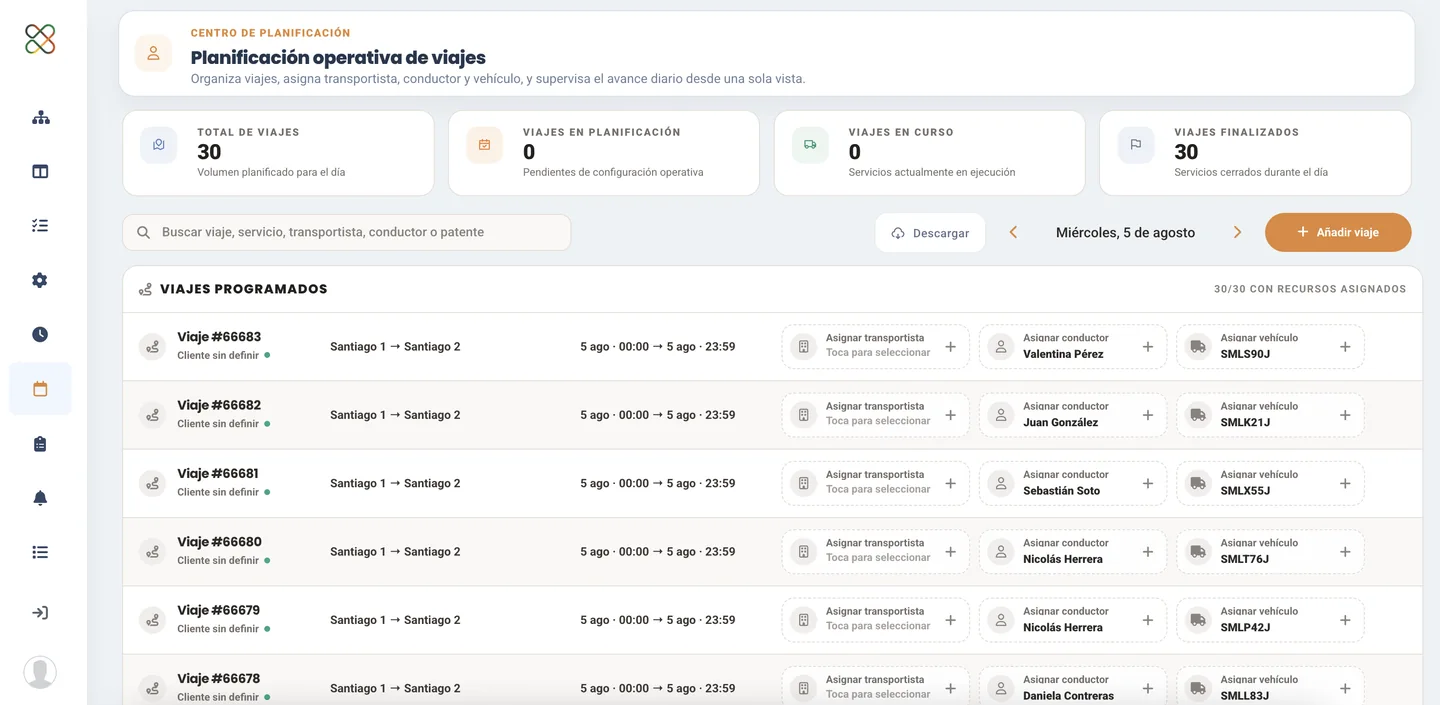The height and width of the screenshot is (705, 1440).
Task: Click the Viajes finalizados card
Action: click(1255, 153)
